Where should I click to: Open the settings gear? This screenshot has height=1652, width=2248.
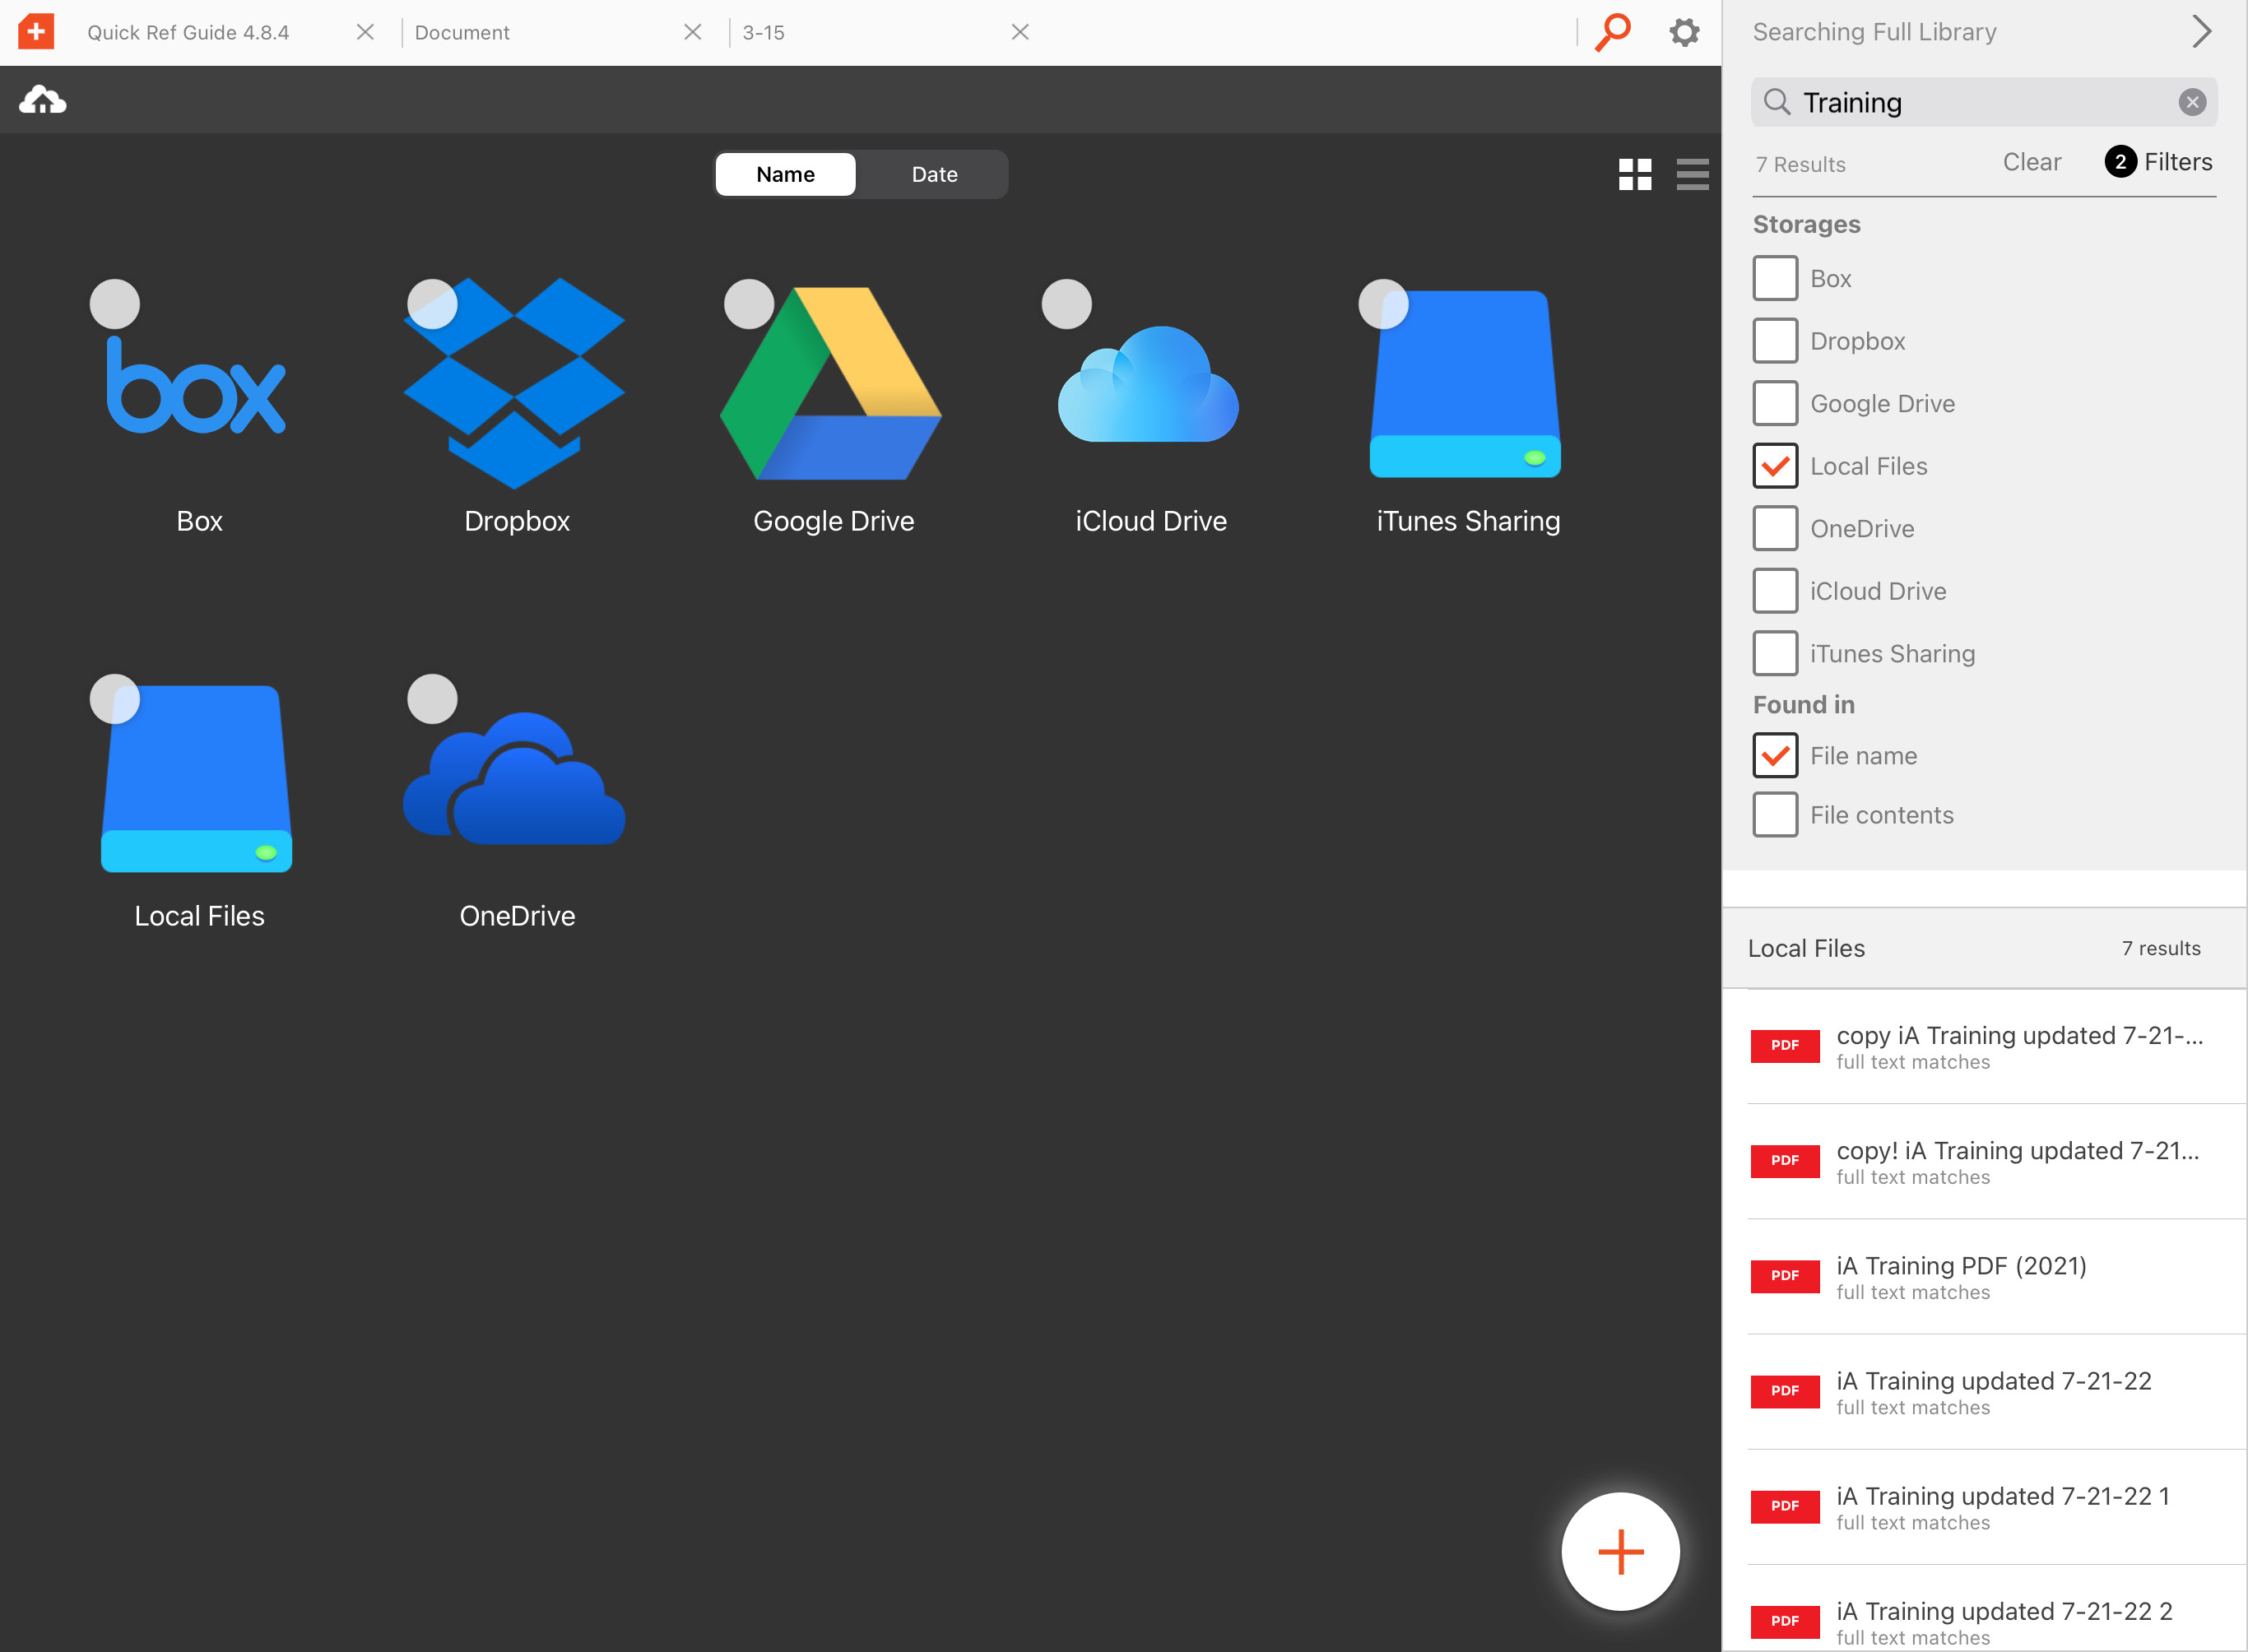pos(1685,32)
